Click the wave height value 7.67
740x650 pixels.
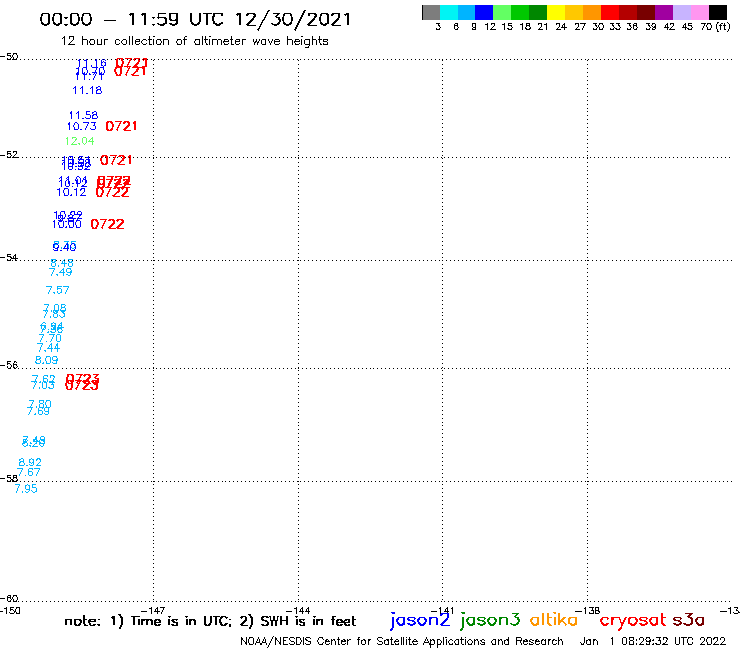click(x=29, y=472)
